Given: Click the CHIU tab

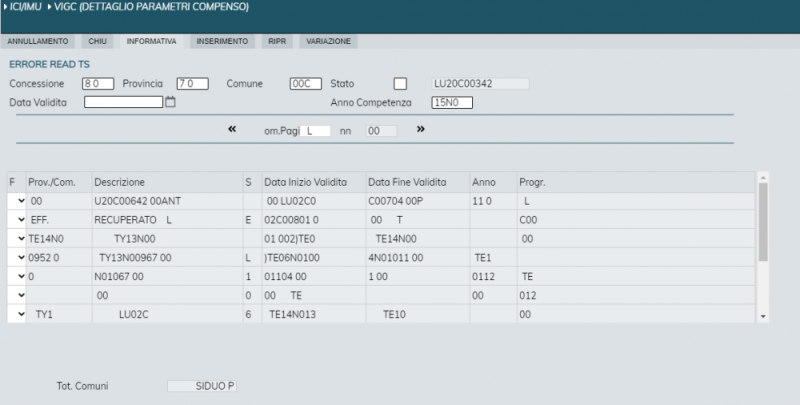Looking at the screenshot, I should coord(97,42).
